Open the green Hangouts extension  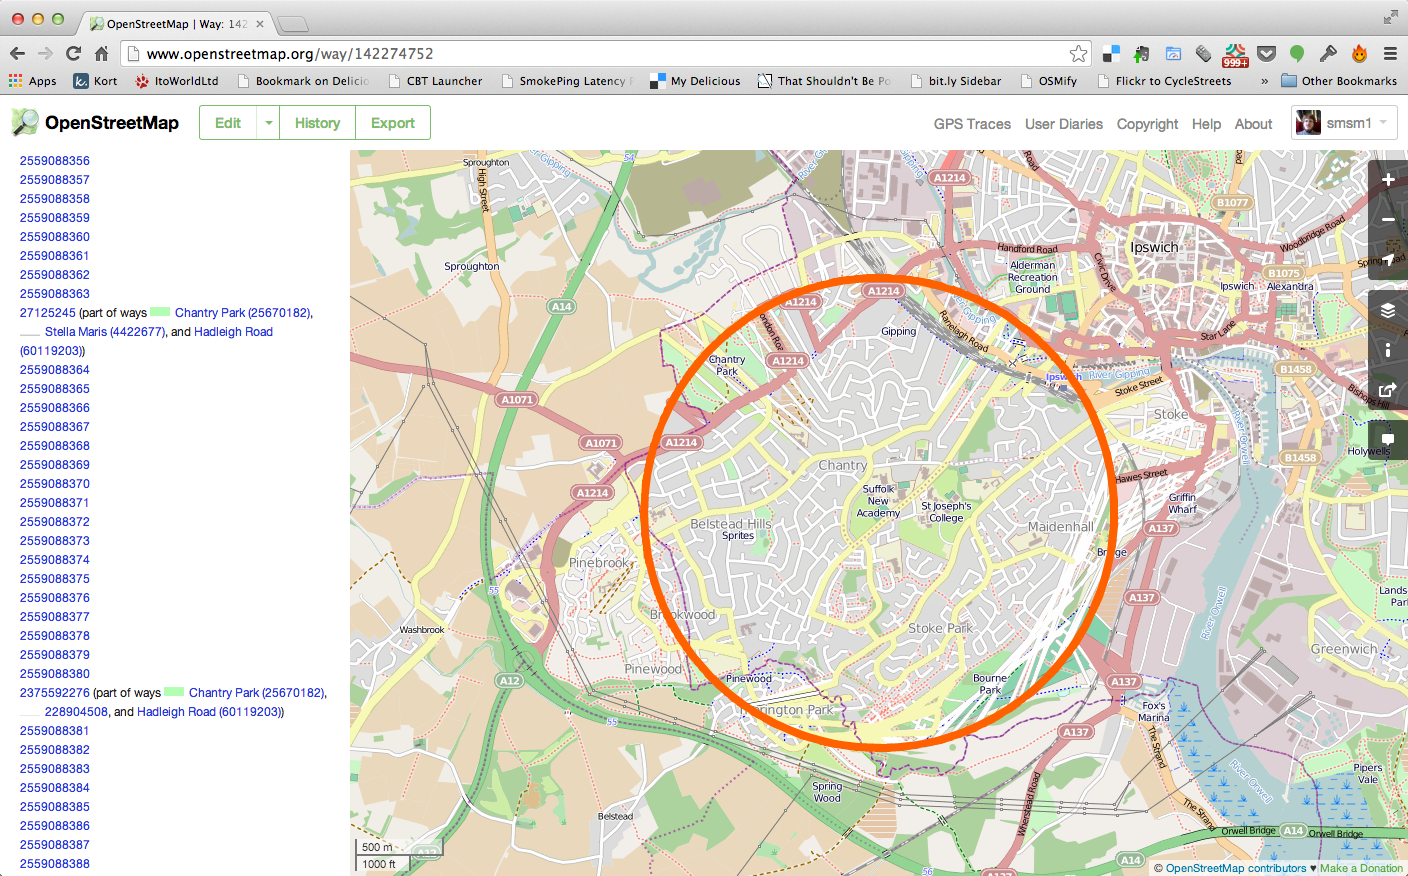(x=1297, y=53)
